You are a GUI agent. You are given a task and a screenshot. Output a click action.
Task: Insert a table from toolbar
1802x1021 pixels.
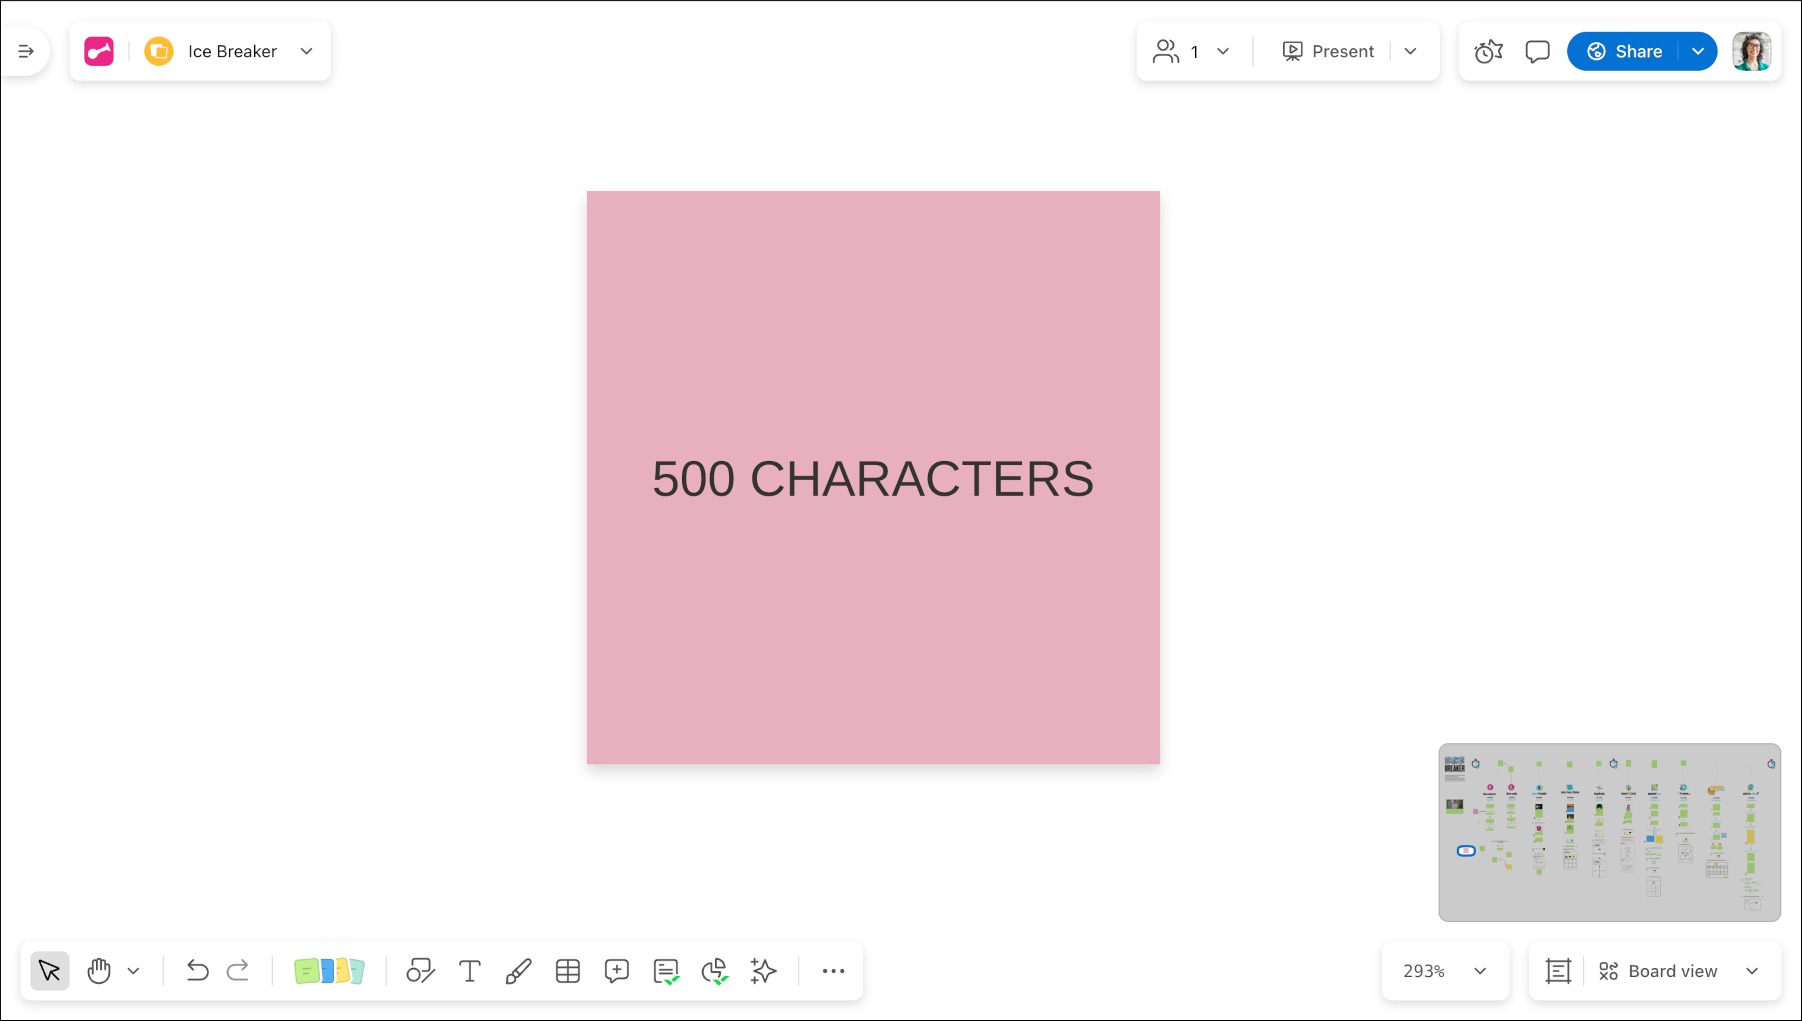[x=568, y=971]
